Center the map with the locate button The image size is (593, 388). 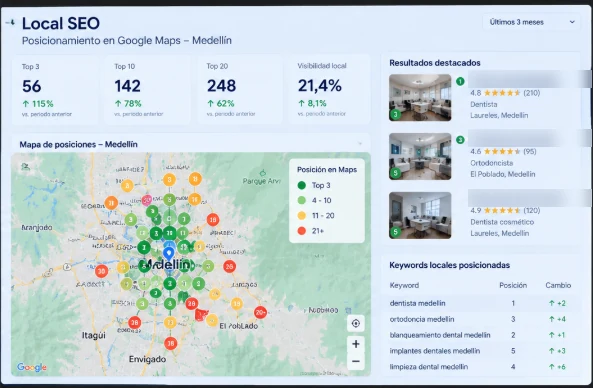[355, 323]
